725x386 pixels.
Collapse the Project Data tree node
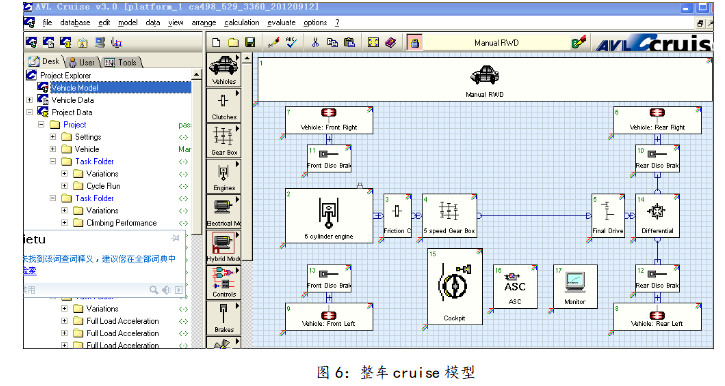coord(30,112)
